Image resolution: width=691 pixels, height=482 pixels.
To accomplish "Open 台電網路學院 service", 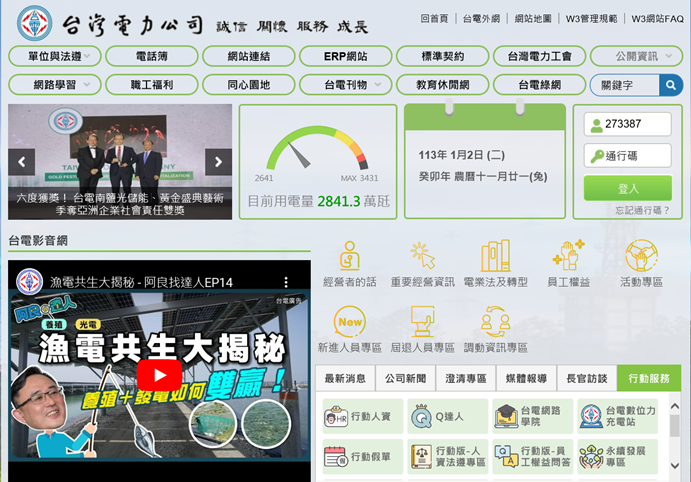I will pyautogui.click(x=533, y=416).
